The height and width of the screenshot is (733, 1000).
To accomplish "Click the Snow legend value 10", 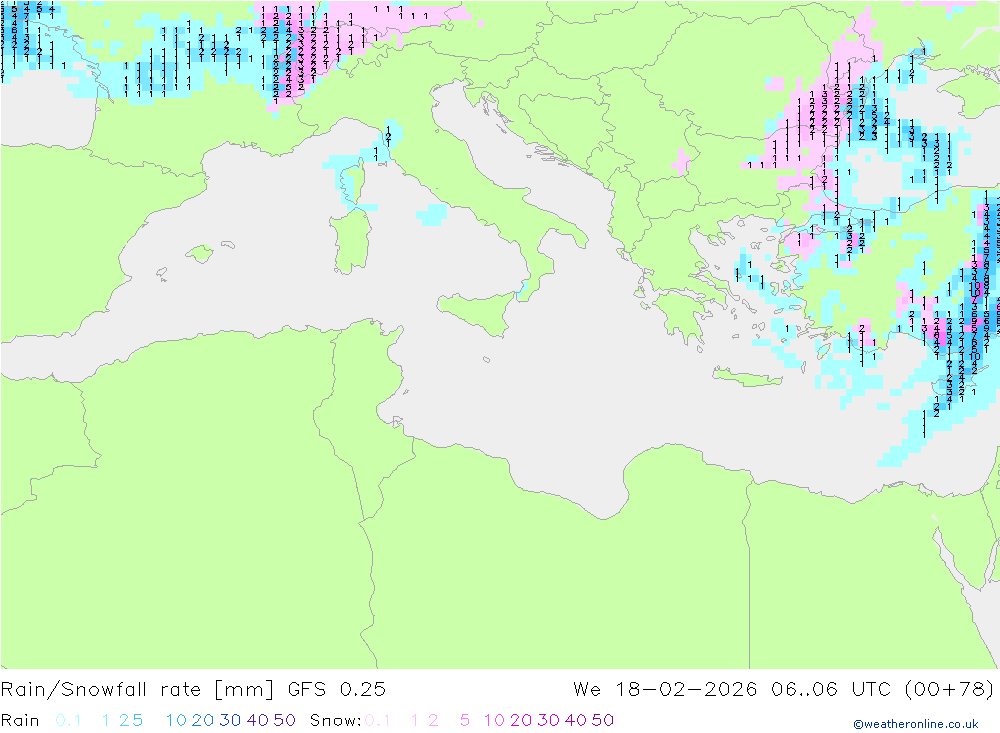I will coord(494,720).
